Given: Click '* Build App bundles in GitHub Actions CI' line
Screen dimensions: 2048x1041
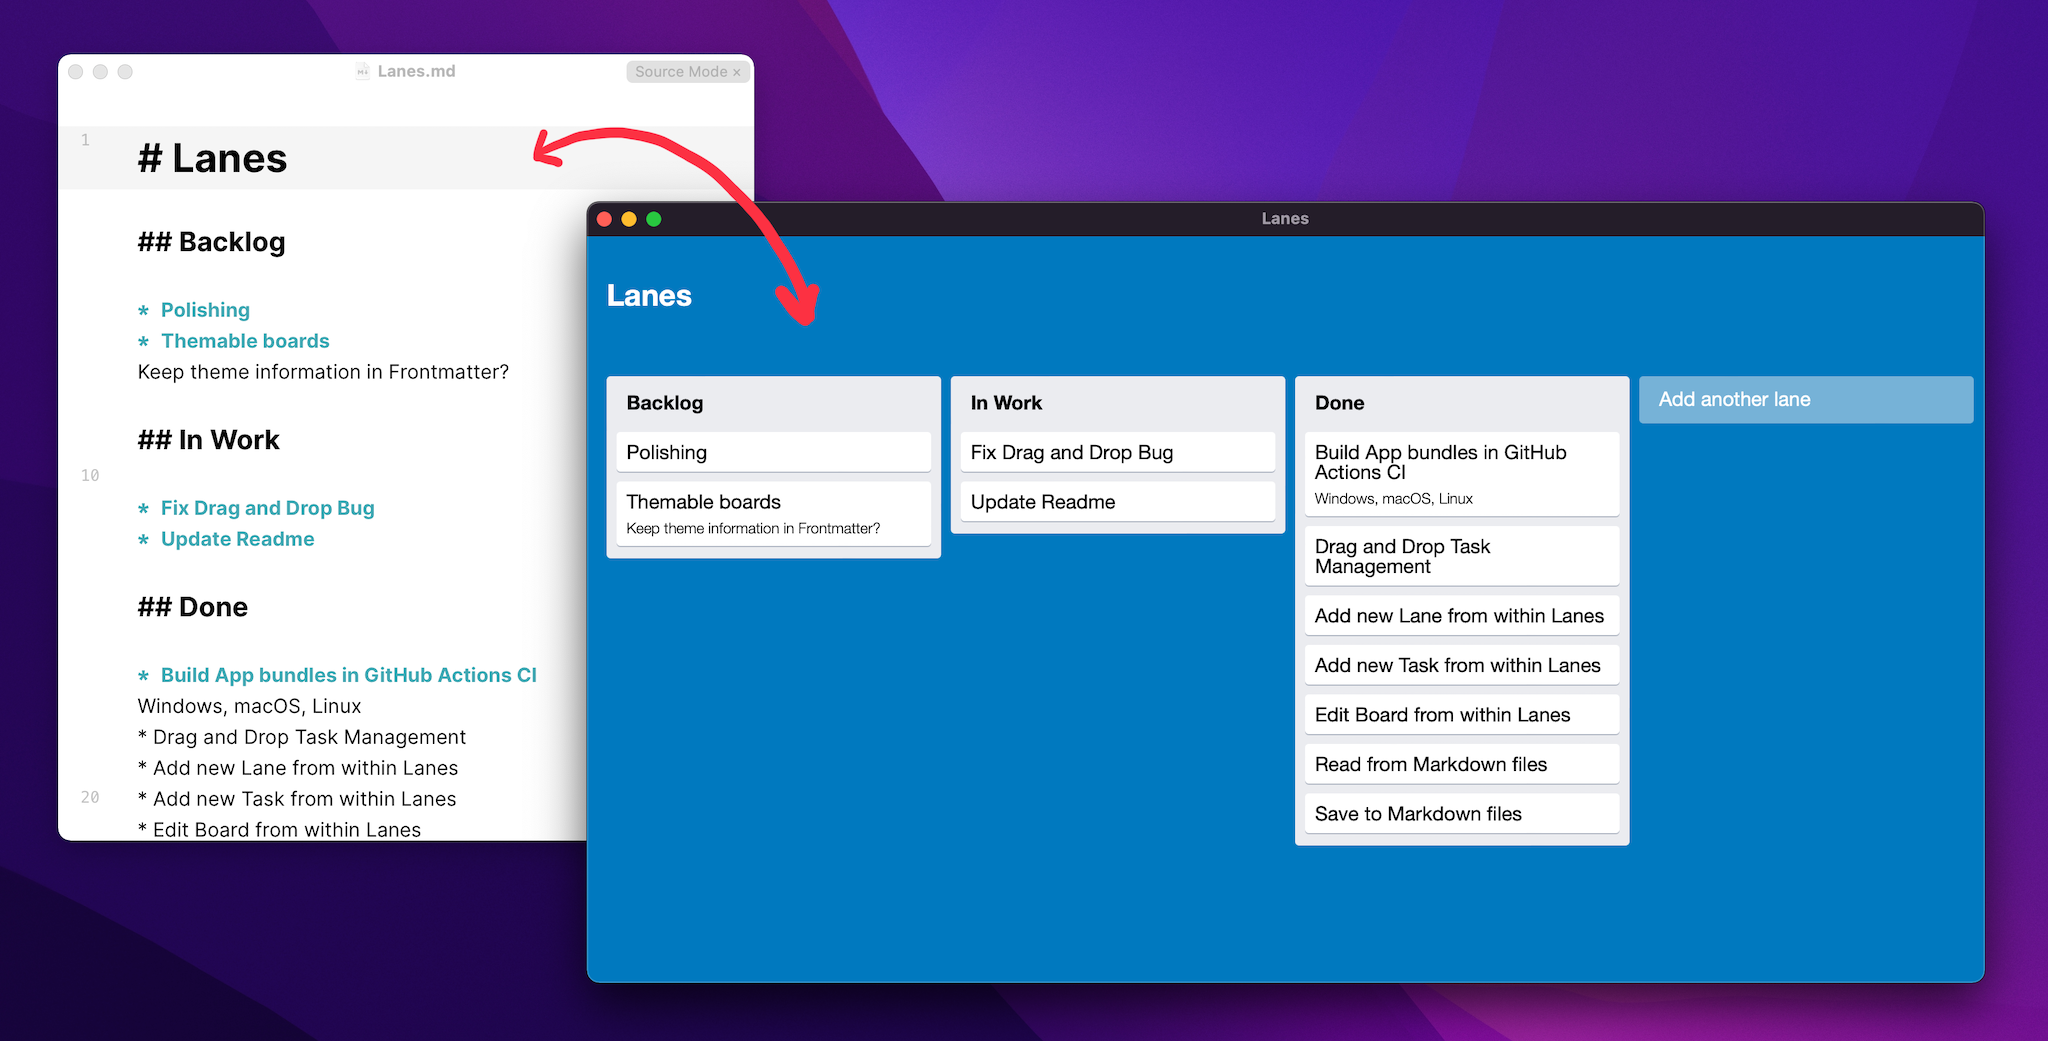Looking at the screenshot, I should click(337, 675).
